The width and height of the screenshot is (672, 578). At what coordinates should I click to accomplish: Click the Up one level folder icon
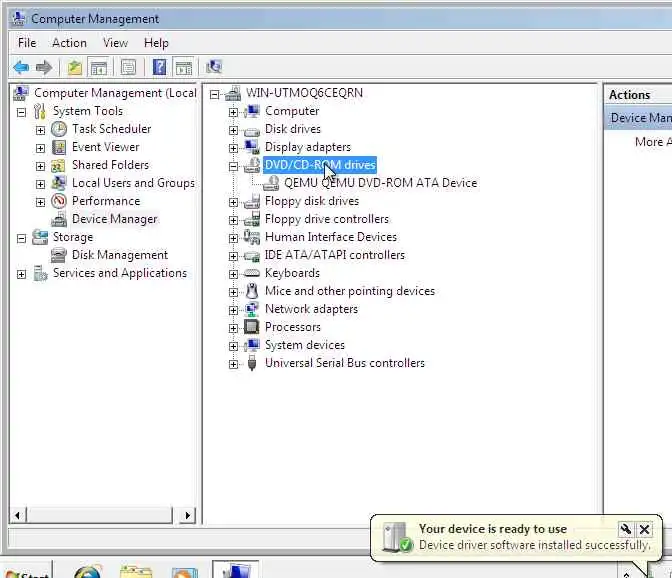75,67
